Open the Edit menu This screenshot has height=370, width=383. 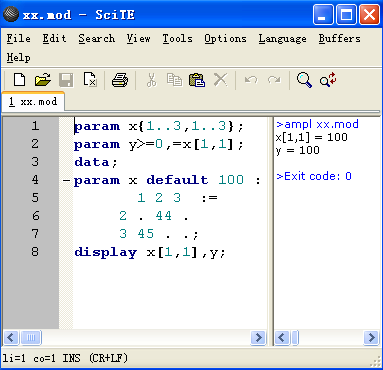pyautogui.click(x=54, y=38)
